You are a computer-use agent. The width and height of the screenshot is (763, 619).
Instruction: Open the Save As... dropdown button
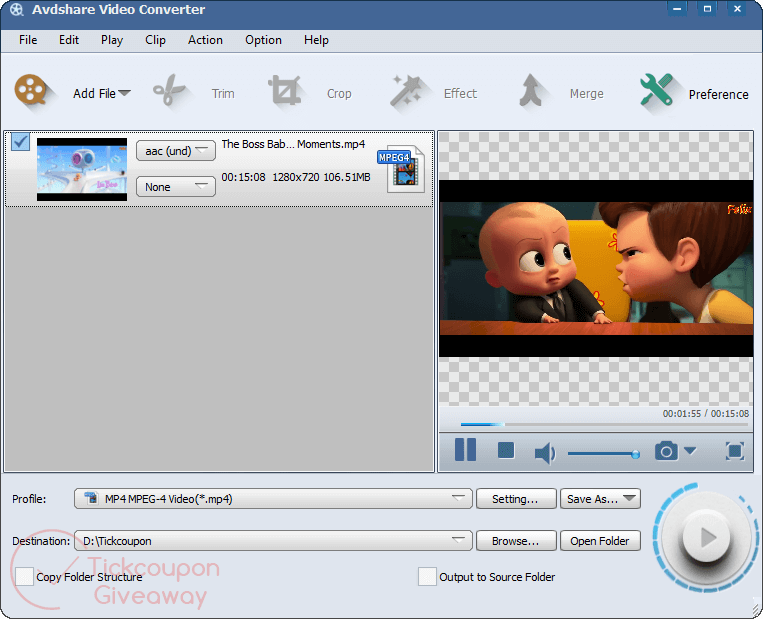(600, 499)
